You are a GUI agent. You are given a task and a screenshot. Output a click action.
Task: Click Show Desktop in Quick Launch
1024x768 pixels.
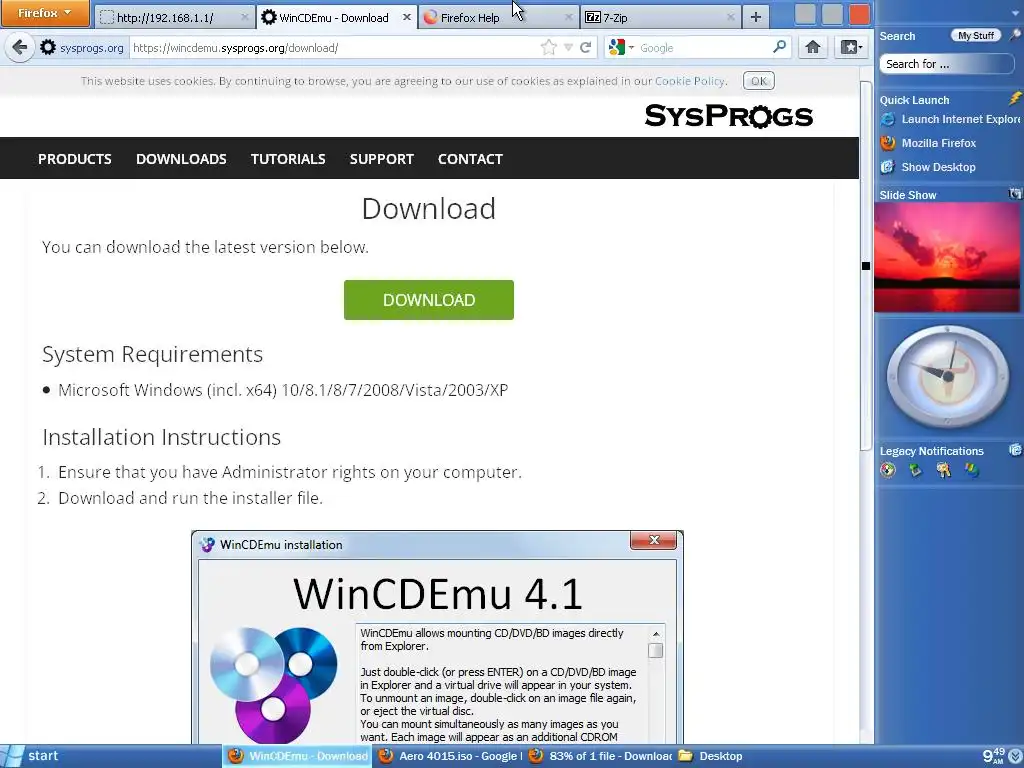point(928,167)
